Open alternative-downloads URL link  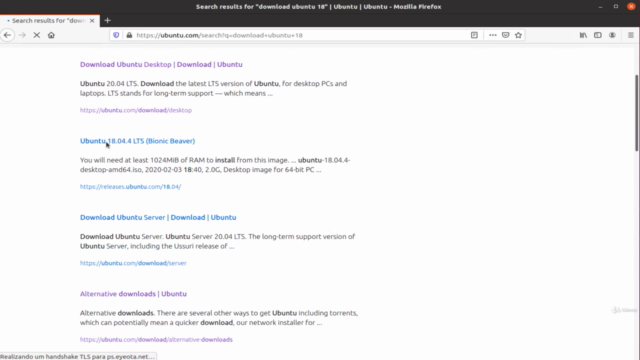coord(156,340)
